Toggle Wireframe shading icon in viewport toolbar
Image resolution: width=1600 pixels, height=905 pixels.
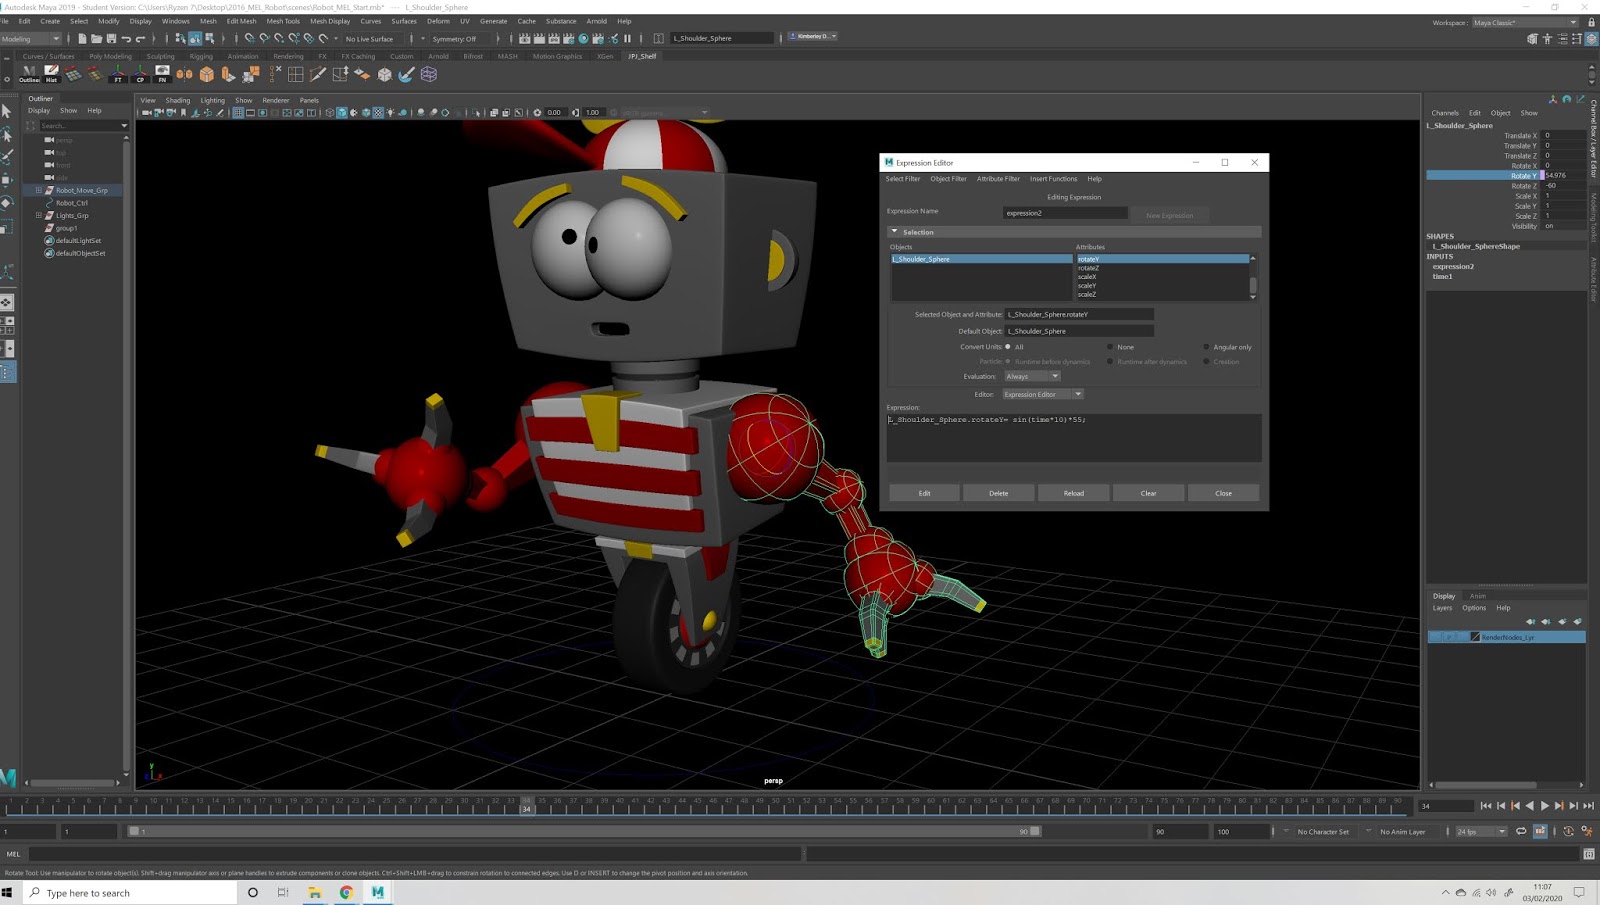point(329,113)
